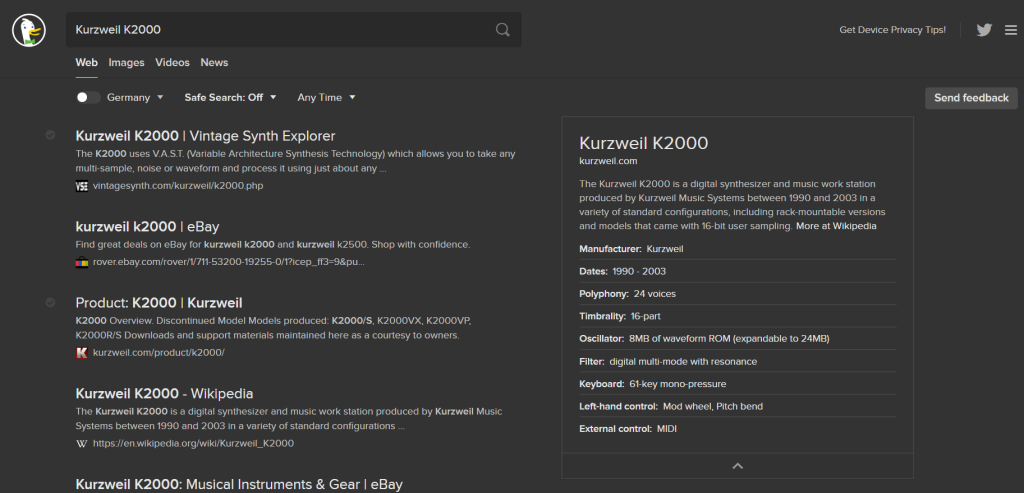
Task: Switch to the Images tab
Action: point(126,62)
